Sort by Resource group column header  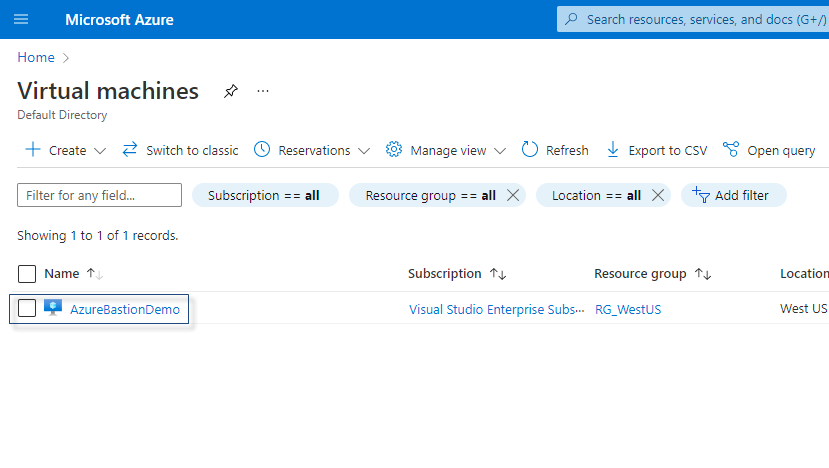(640, 273)
